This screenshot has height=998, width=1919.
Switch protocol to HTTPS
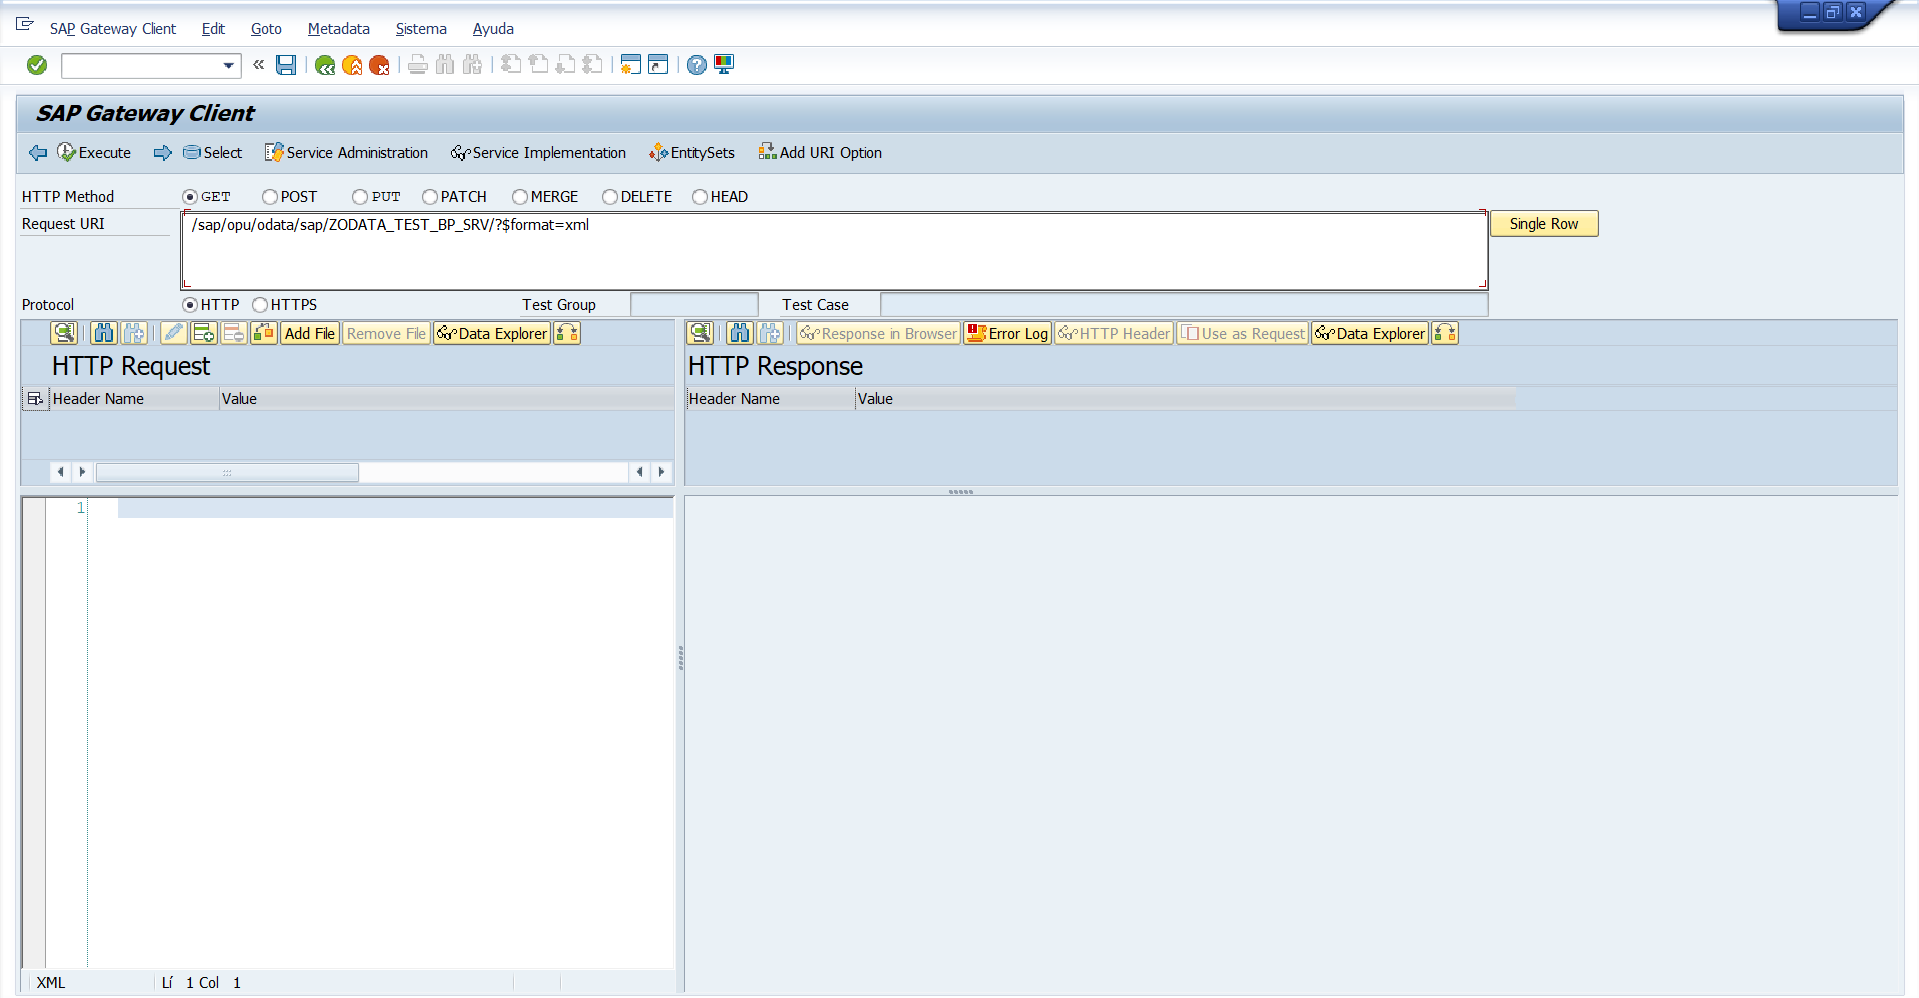(260, 305)
